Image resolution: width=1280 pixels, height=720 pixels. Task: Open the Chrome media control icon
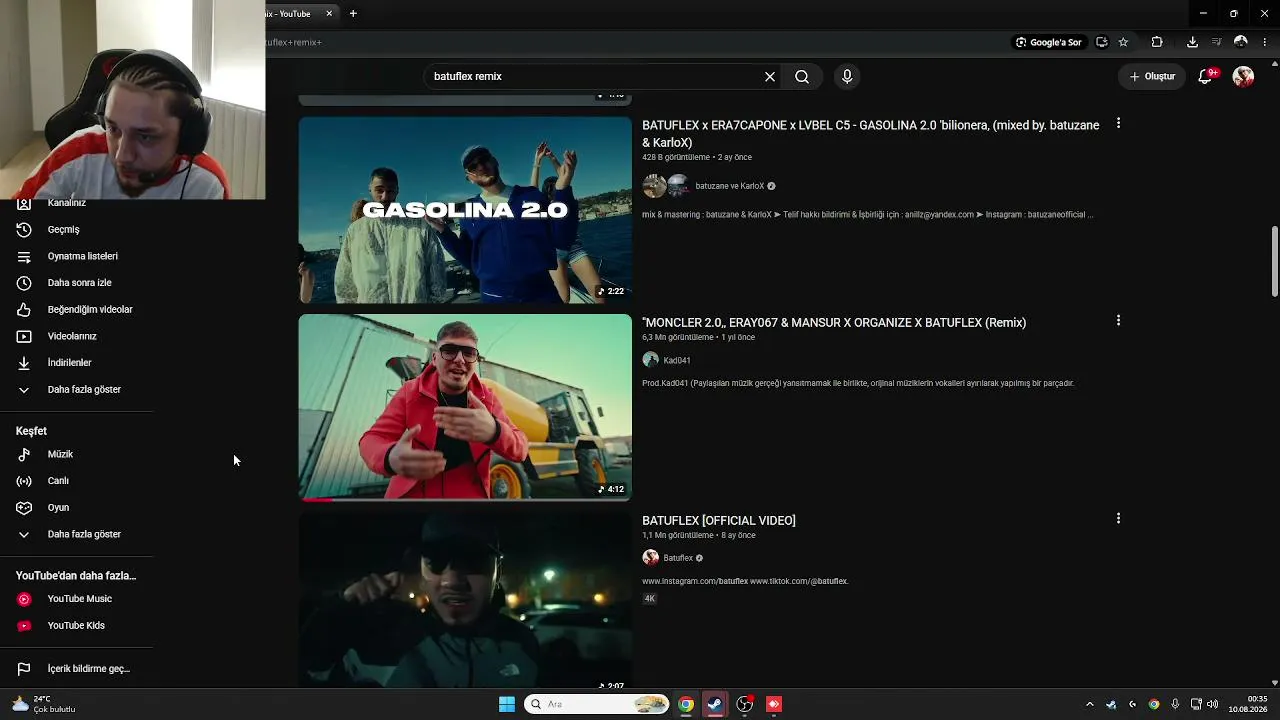point(1216,42)
